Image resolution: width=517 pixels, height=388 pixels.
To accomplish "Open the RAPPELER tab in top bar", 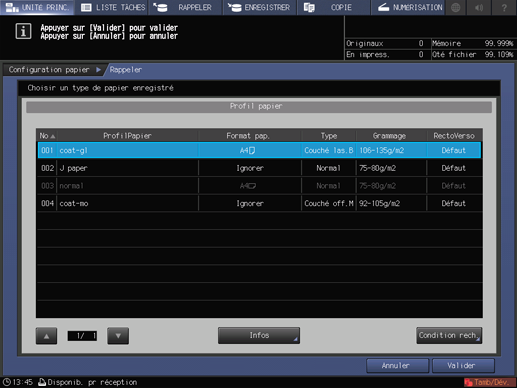I will pyautogui.click(x=186, y=7).
